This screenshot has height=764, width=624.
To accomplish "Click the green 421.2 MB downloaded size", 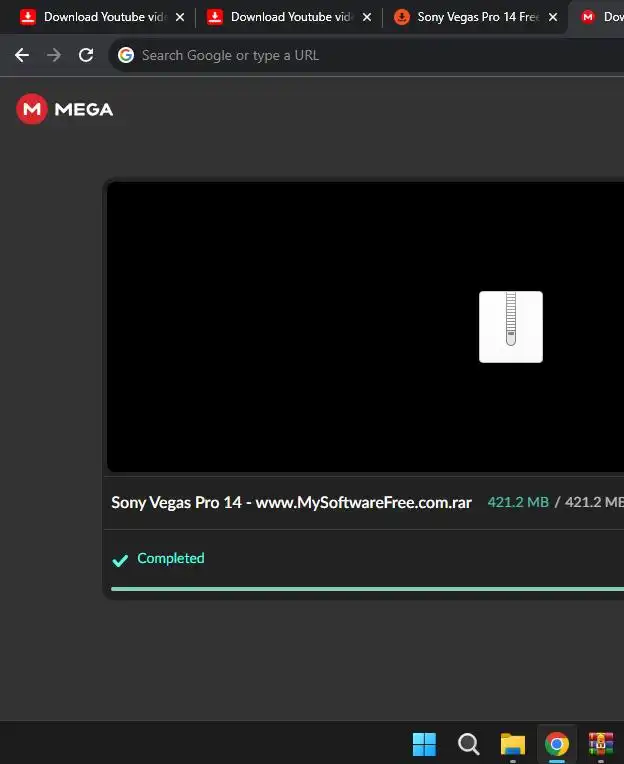I will (x=518, y=502).
